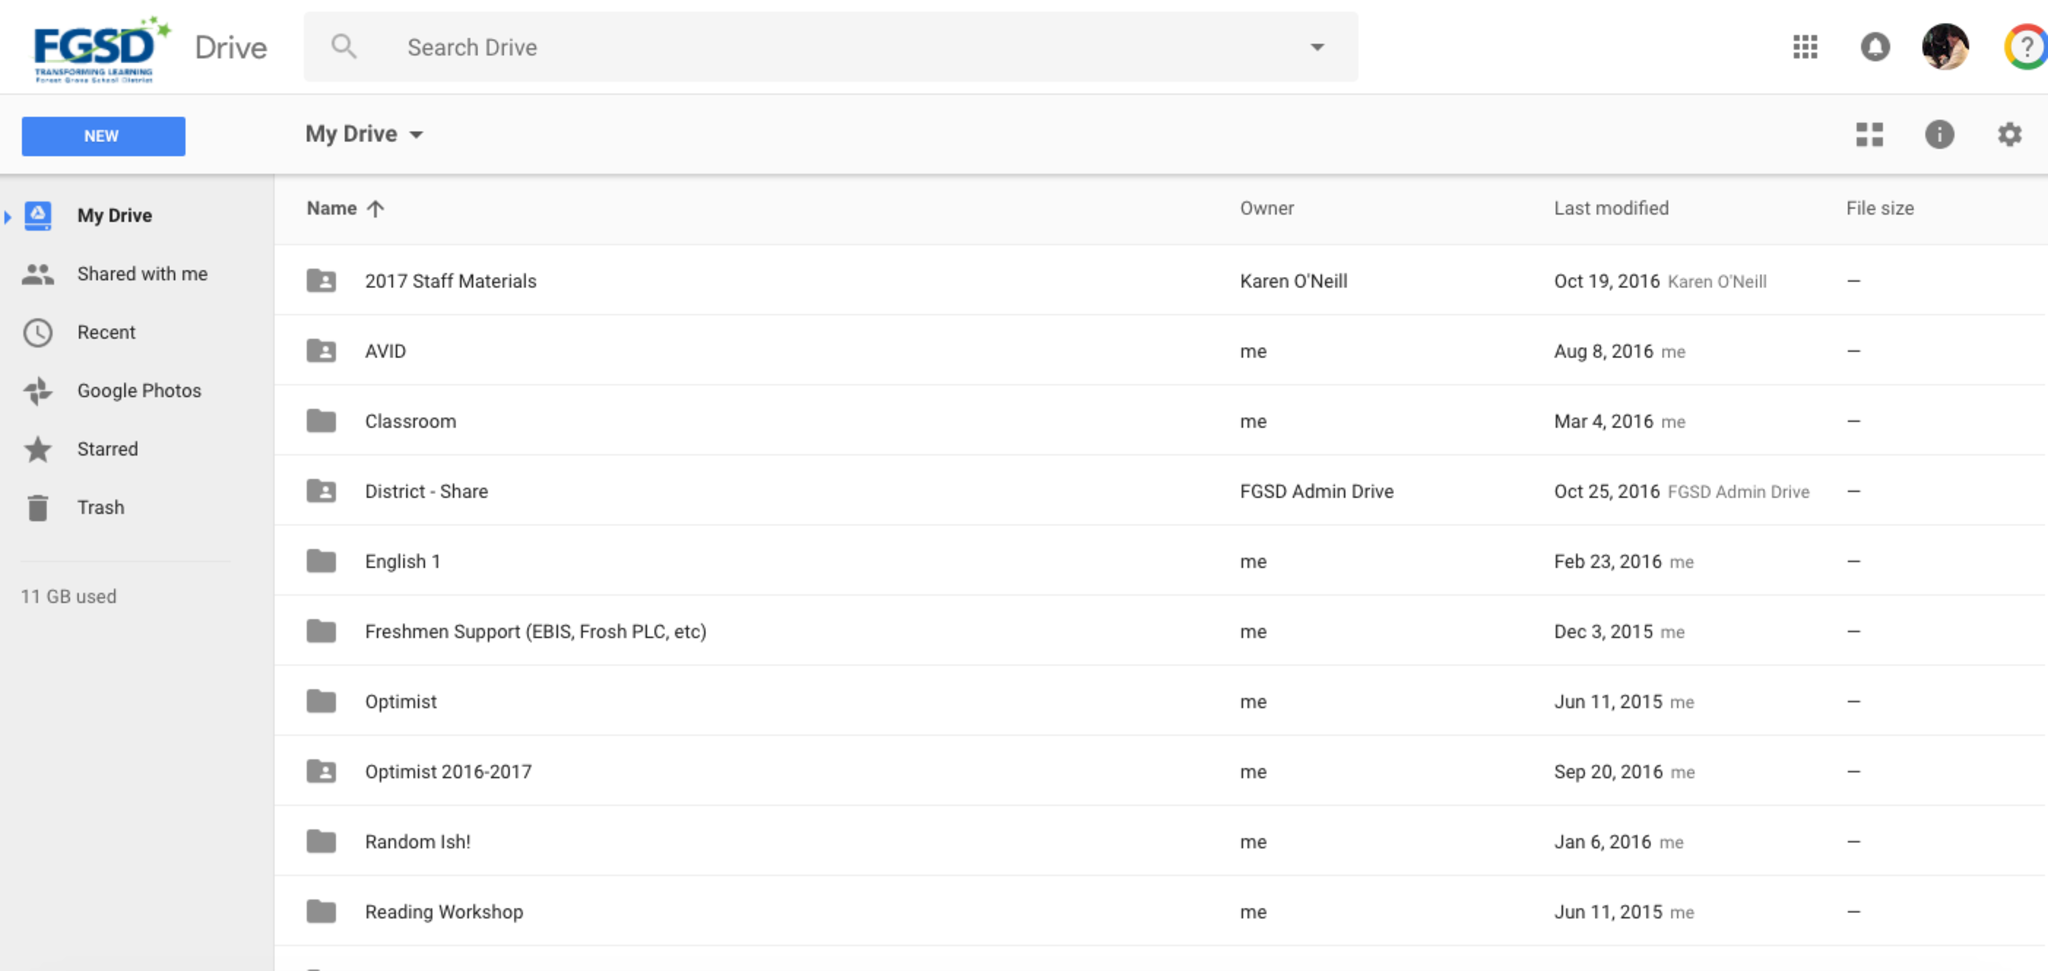Viewport: 2048px width, 971px height.
Task: Select Starred in the sidebar
Action: click(107, 449)
